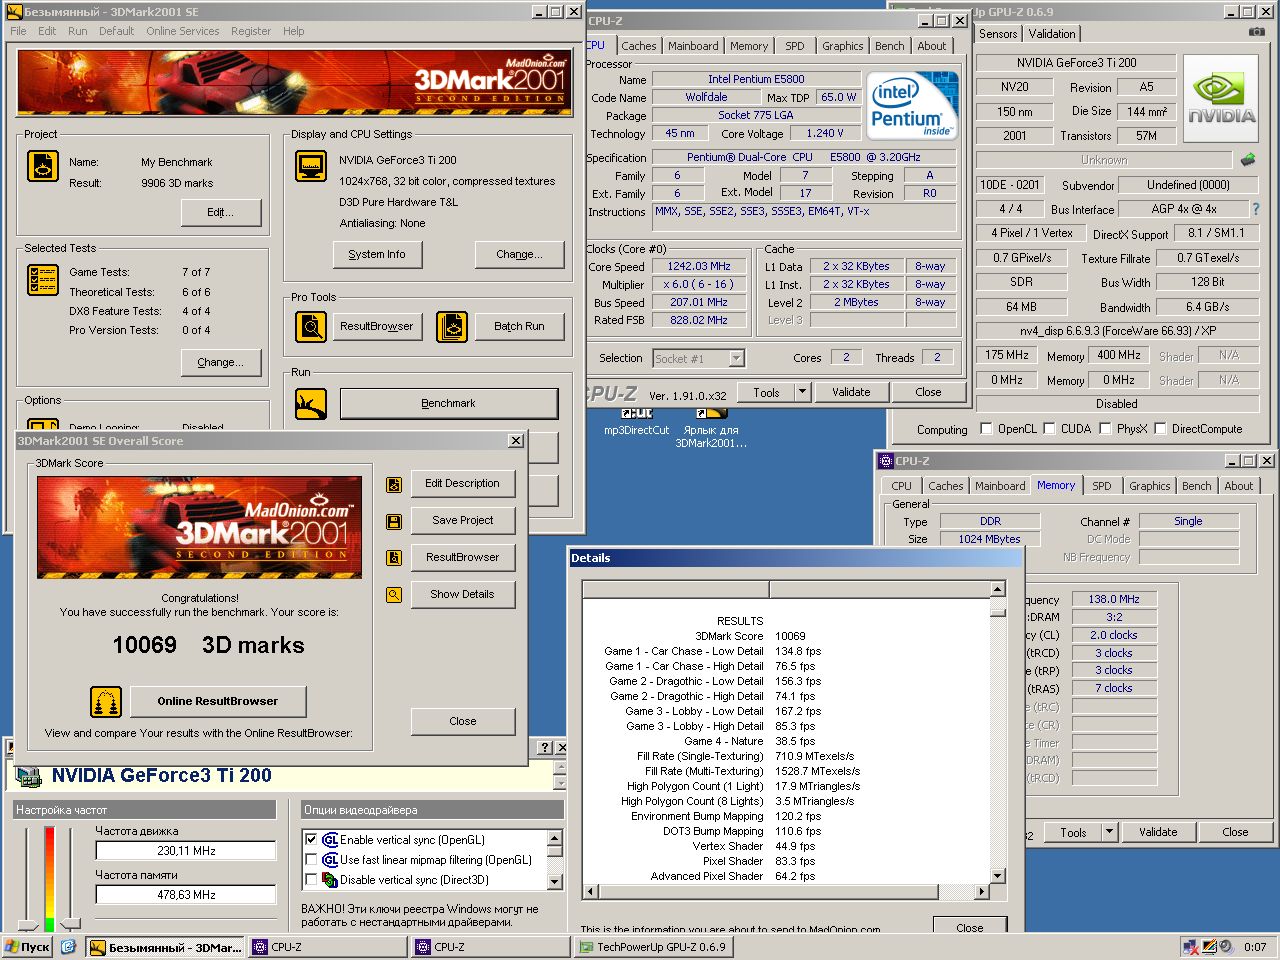The image size is (1280, 960).
Task: Click Validate in the lower CPU-Z window
Action: 1158,832
